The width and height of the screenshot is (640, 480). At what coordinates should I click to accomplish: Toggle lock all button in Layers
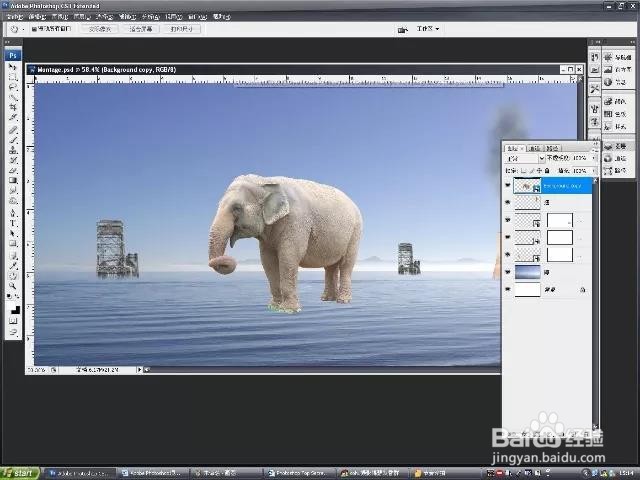tap(547, 171)
